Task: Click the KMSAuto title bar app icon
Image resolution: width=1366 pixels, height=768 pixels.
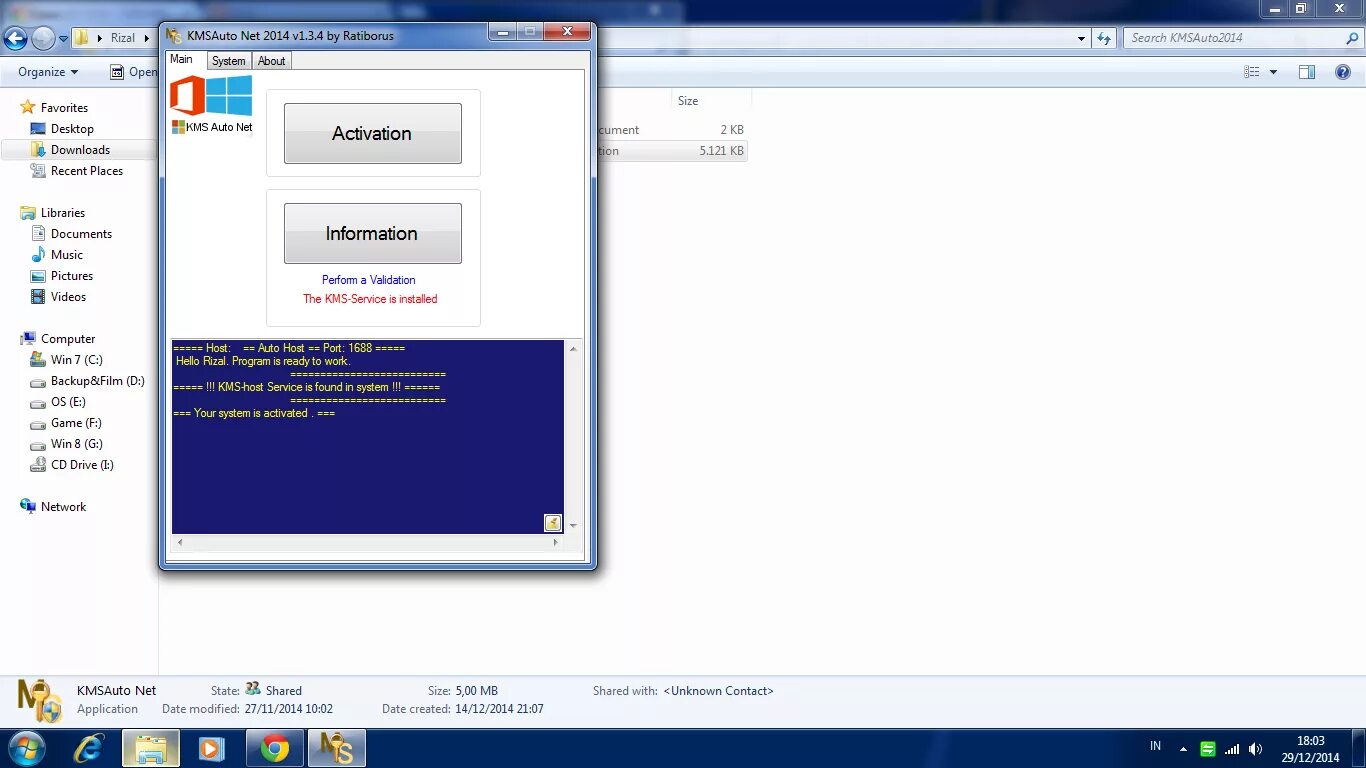Action: tap(175, 36)
